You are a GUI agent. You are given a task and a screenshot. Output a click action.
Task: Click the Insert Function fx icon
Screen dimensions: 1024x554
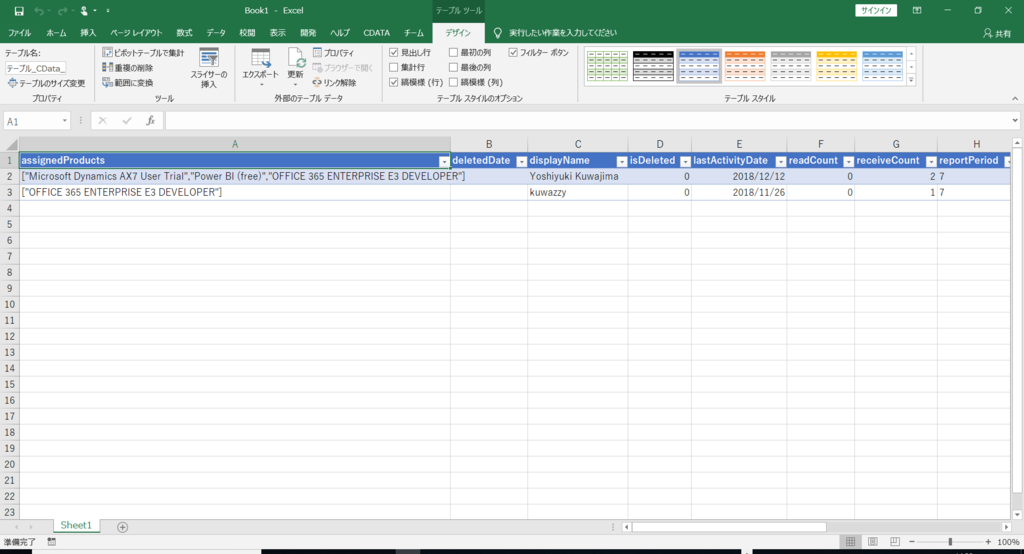tap(150, 121)
